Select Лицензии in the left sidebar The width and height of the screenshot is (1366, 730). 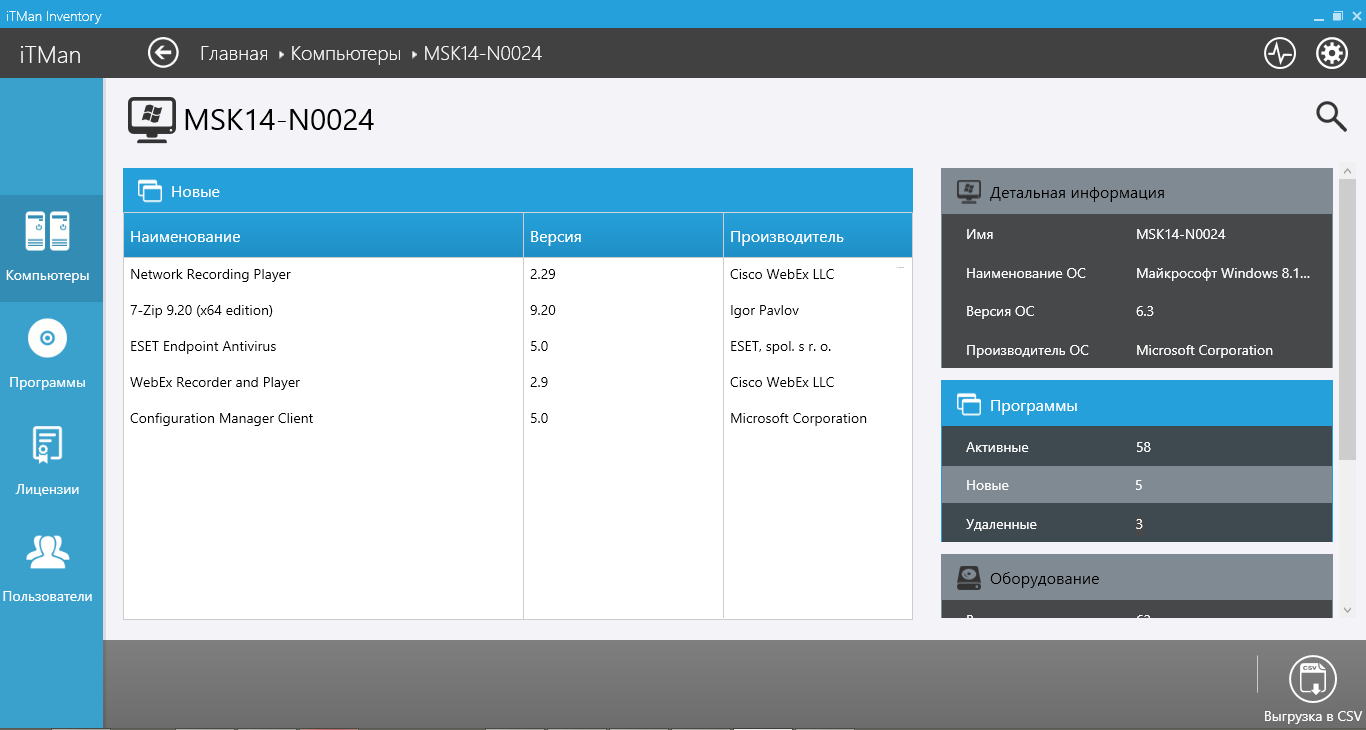(x=47, y=460)
